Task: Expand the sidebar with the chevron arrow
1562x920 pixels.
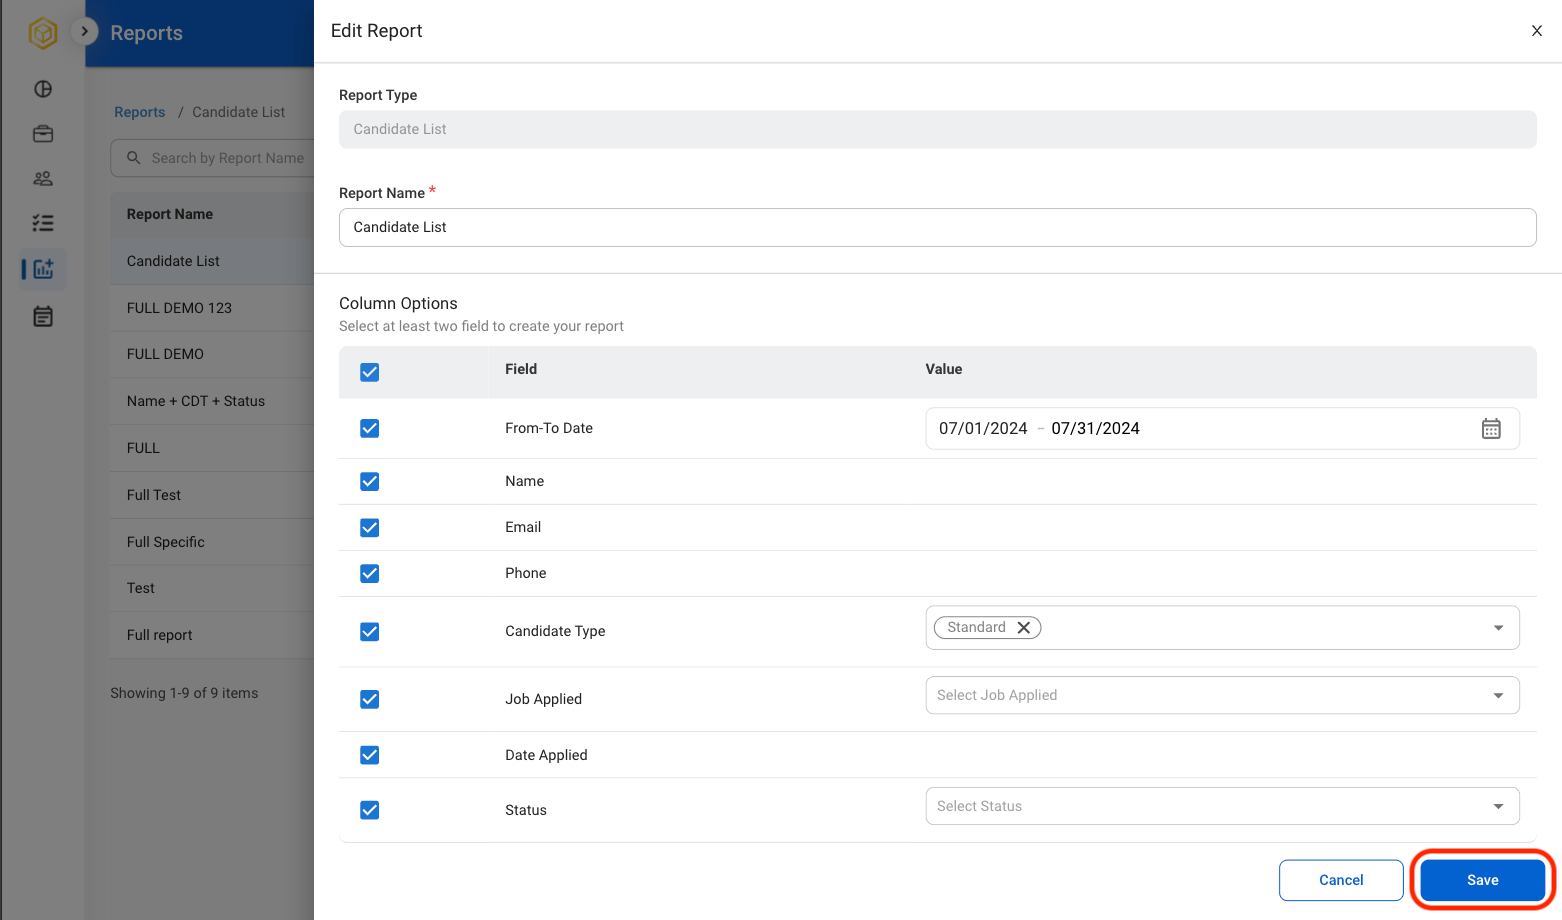Action: [85, 32]
